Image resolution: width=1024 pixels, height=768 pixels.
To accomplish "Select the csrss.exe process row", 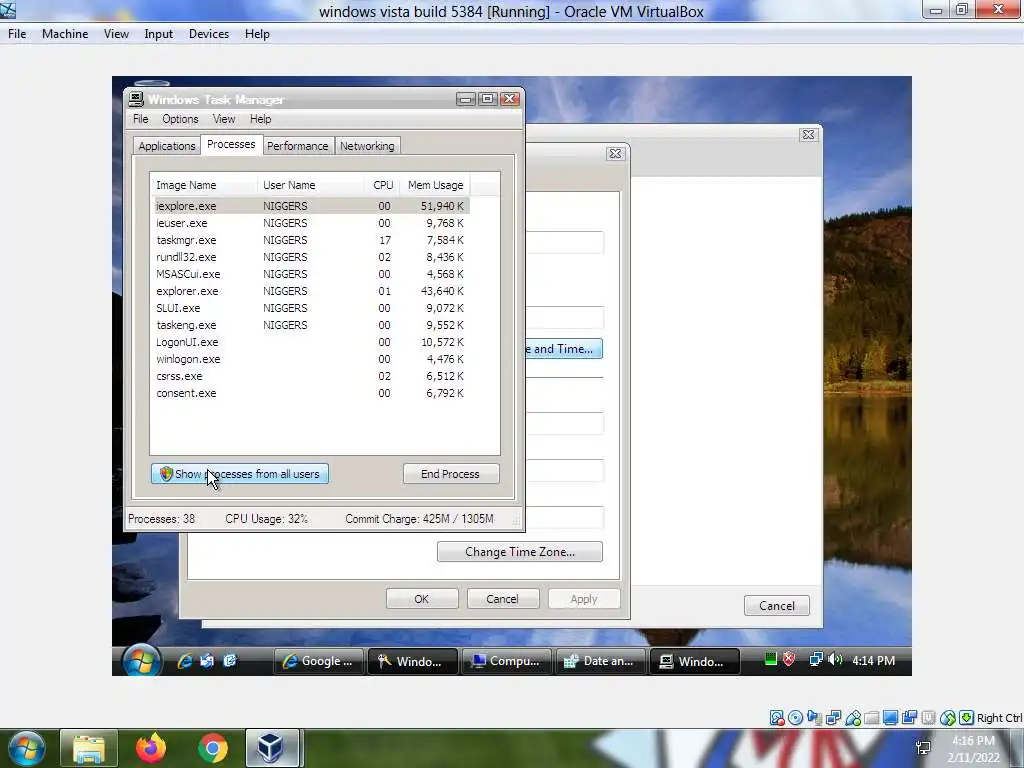I will pyautogui.click(x=312, y=376).
